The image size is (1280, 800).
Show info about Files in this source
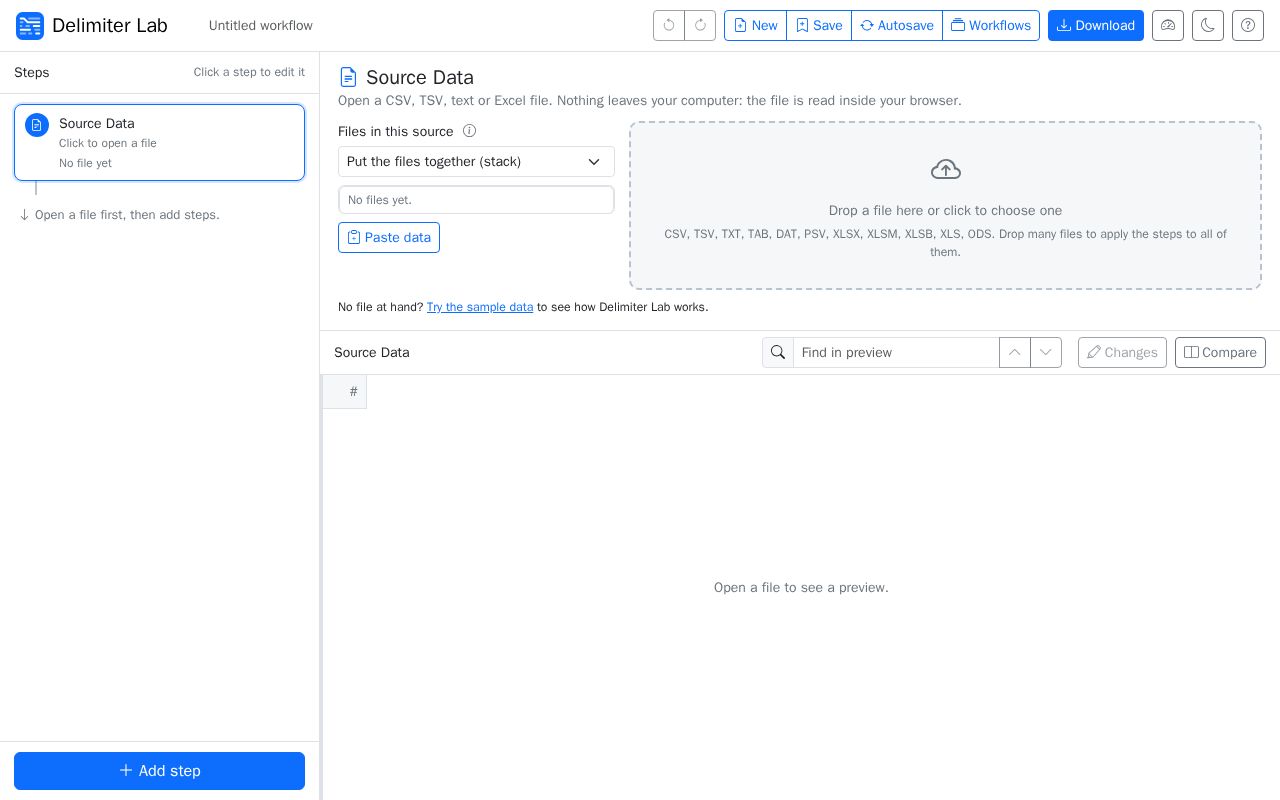[469, 131]
